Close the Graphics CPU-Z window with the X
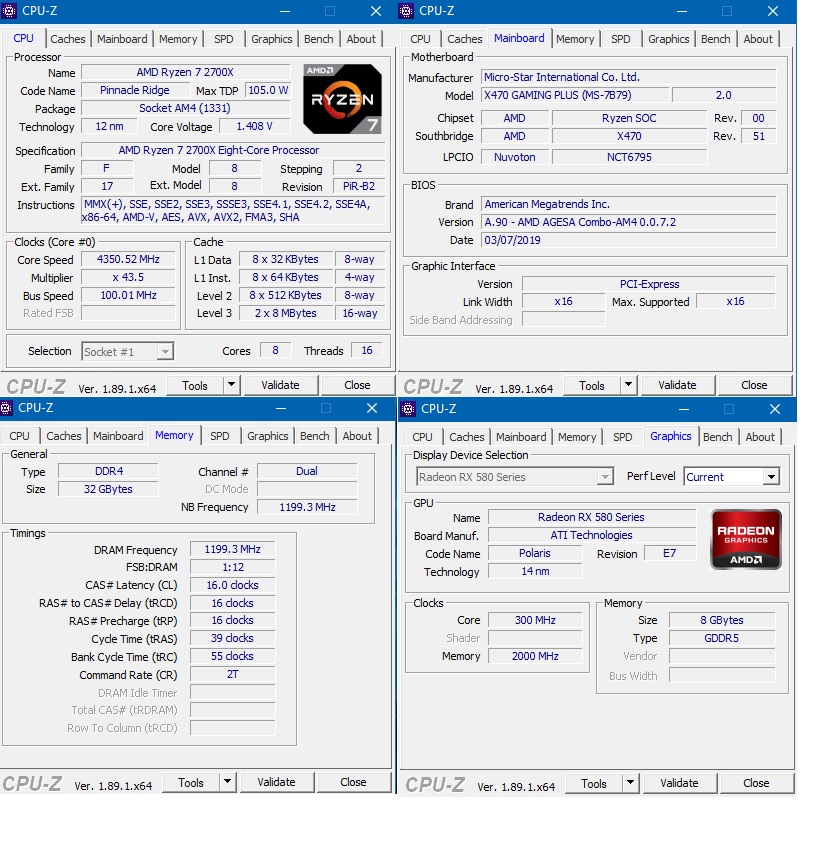The image size is (818, 847). [774, 409]
